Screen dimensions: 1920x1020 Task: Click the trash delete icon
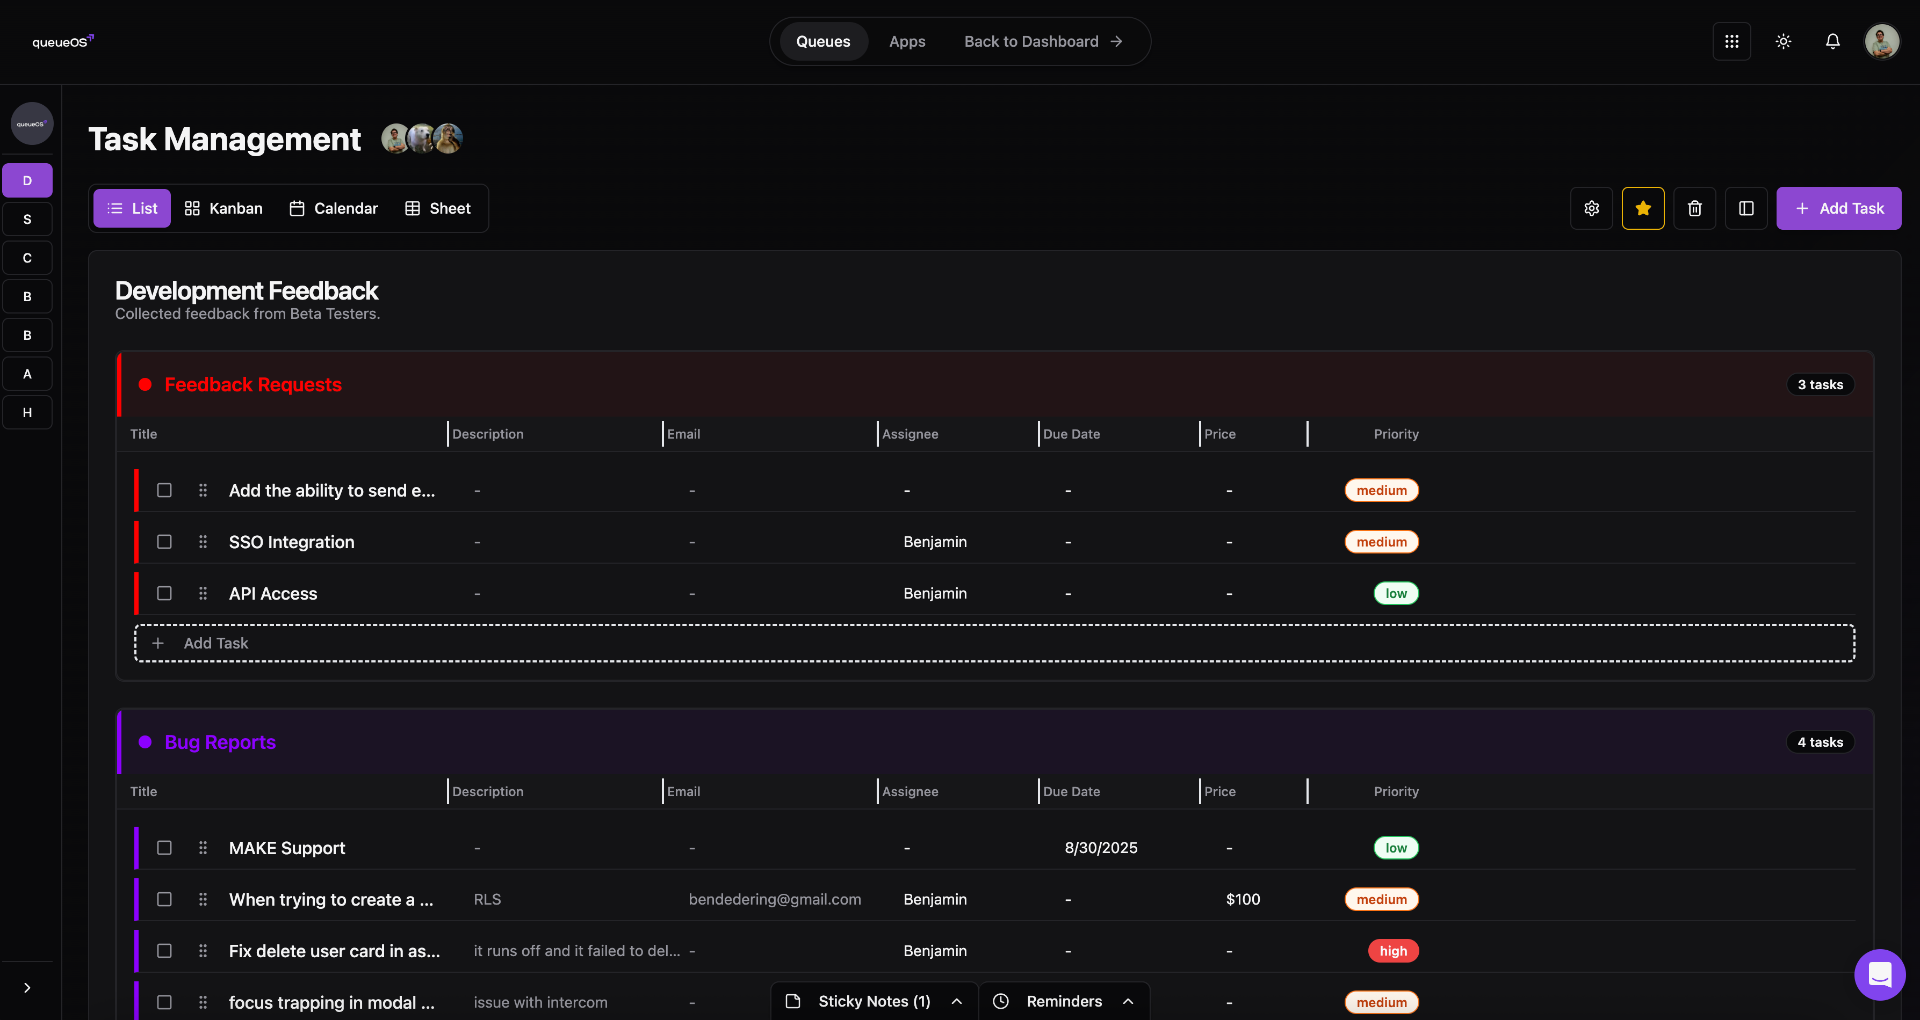(1695, 209)
